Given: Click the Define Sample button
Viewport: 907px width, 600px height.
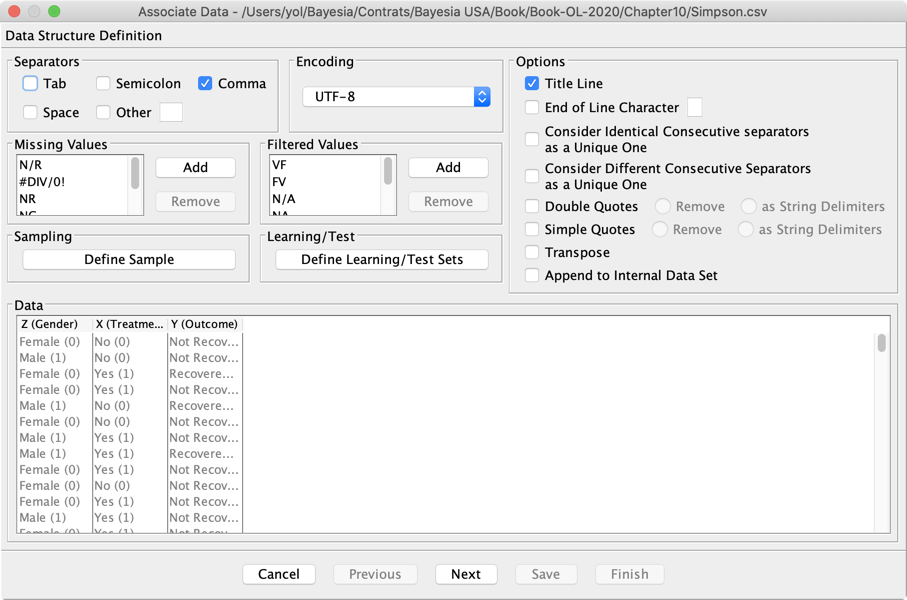Looking at the screenshot, I should [129, 260].
